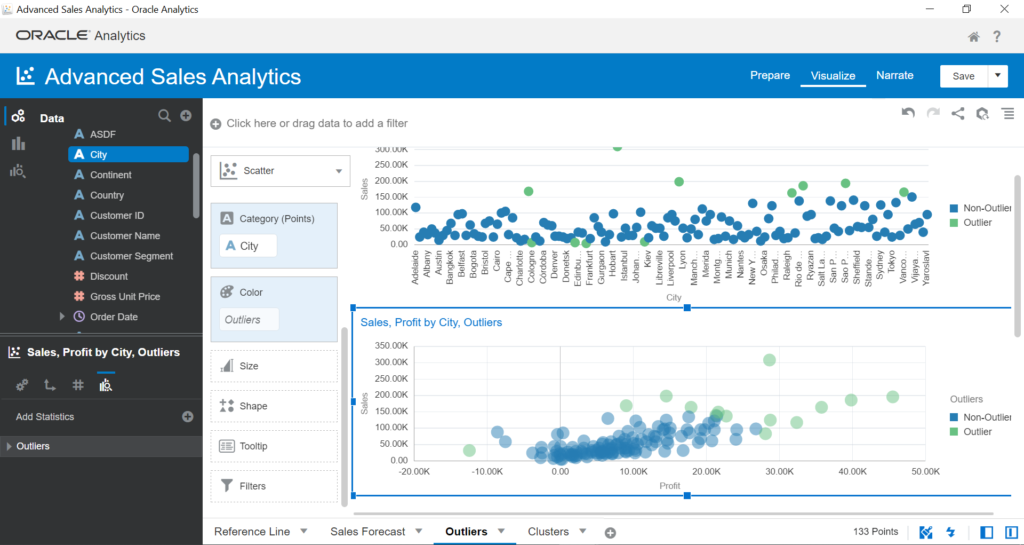1024x545 pixels.
Task: Click the Data panel vertical scrollbar
Action: tap(196, 186)
